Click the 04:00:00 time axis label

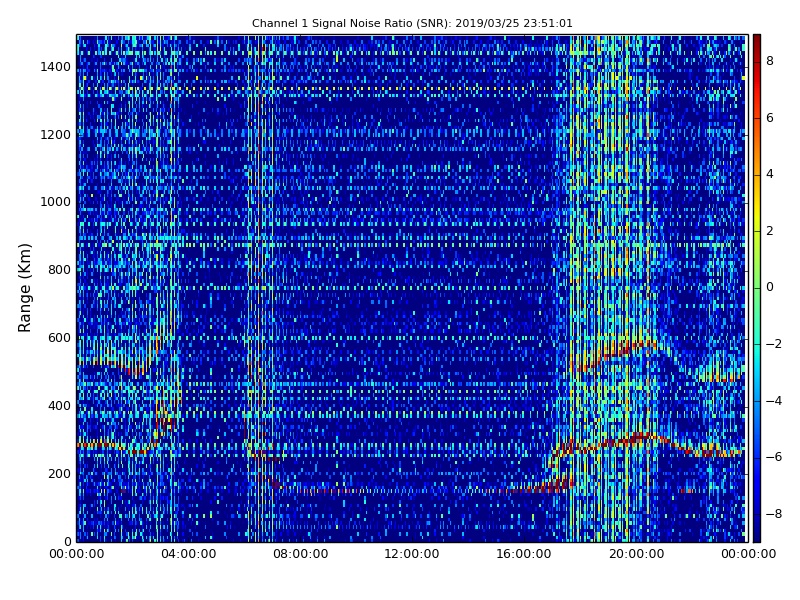tap(189, 554)
